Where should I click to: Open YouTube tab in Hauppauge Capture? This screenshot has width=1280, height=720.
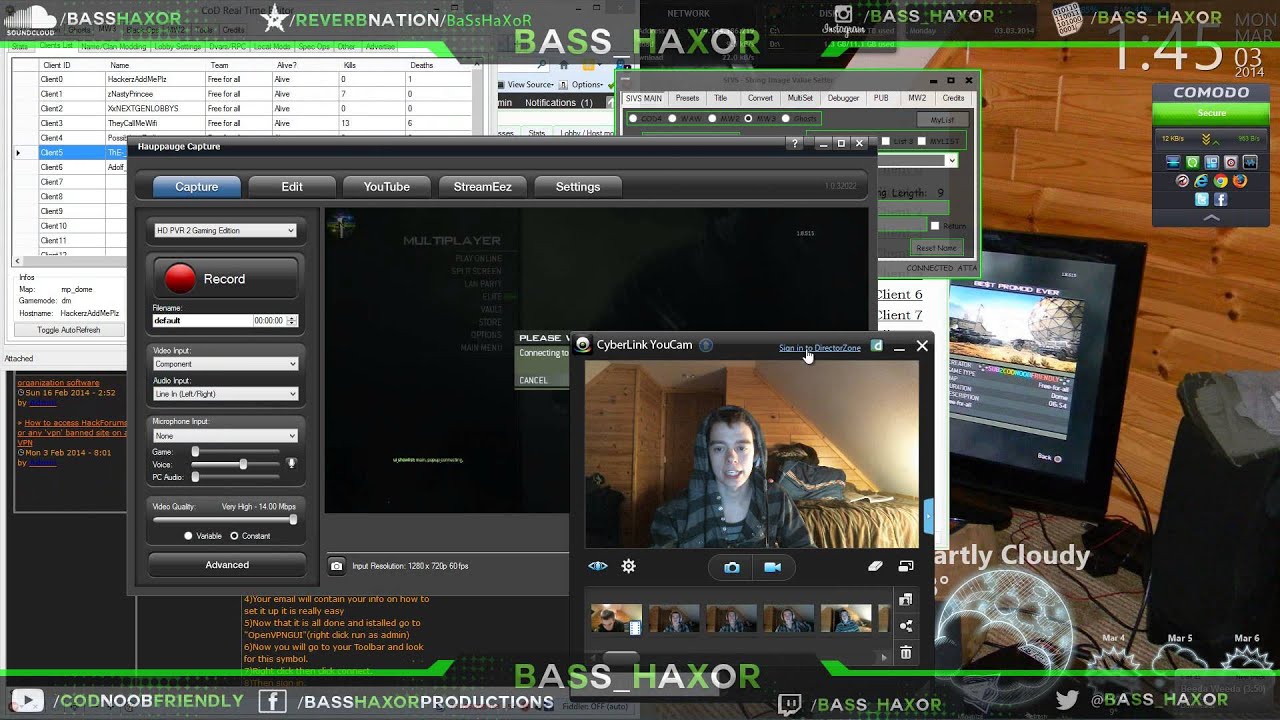click(x=387, y=187)
